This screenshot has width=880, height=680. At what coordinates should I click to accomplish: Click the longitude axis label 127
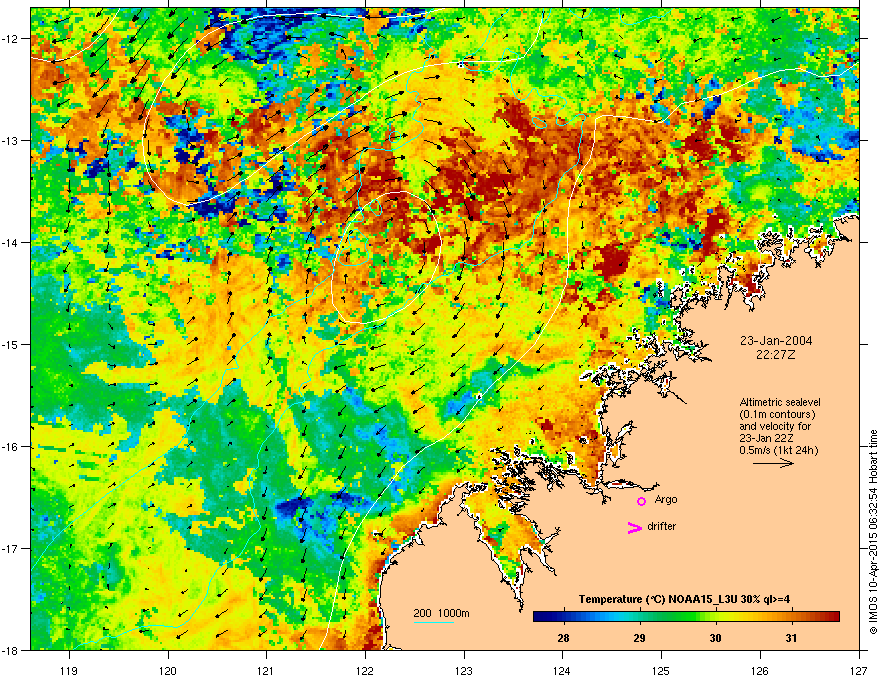pos(859,670)
